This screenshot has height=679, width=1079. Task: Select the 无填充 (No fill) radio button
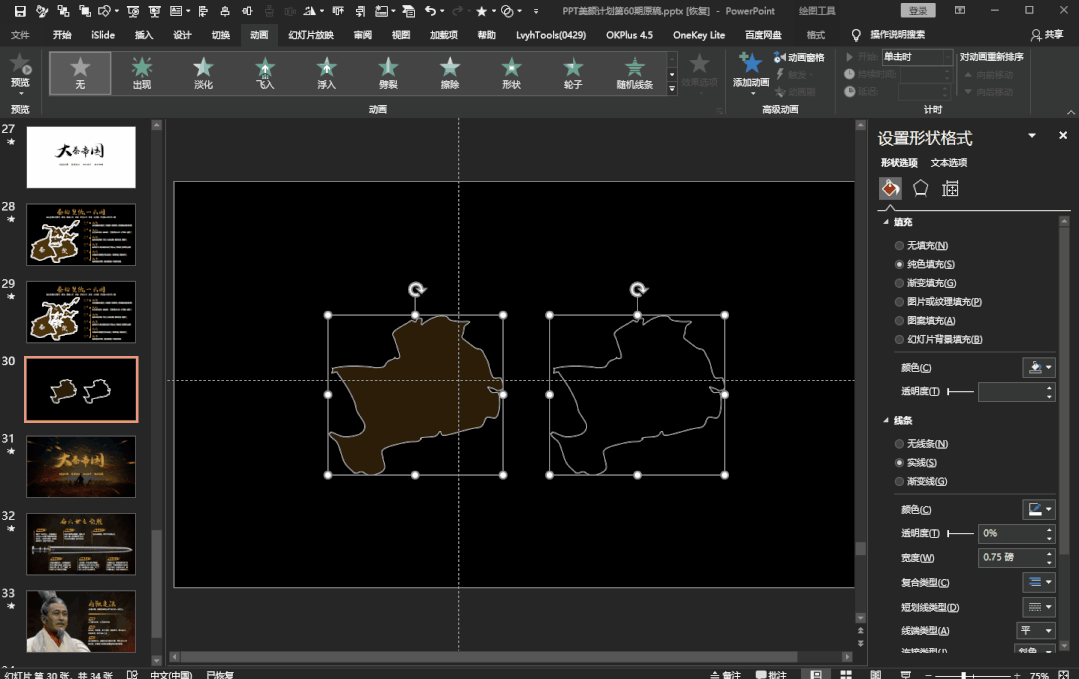click(x=900, y=246)
